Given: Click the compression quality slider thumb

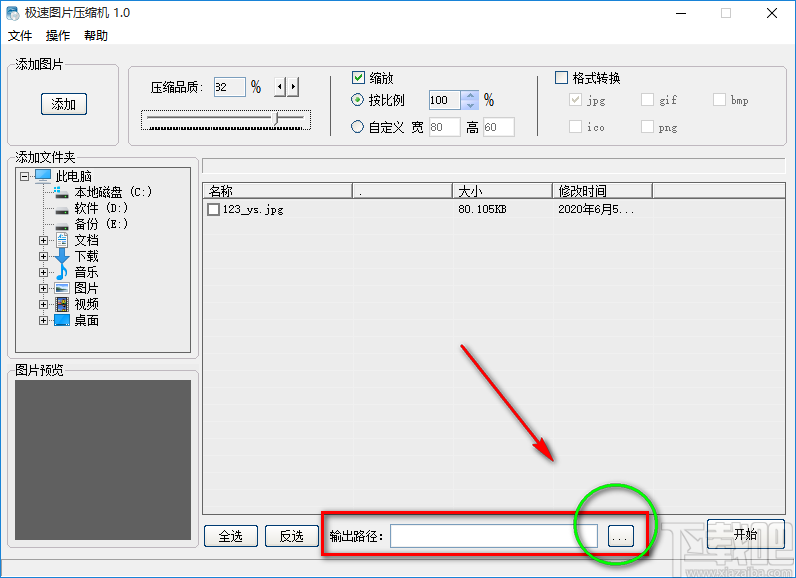Looking at the screenshot, I should click(277, 118).
